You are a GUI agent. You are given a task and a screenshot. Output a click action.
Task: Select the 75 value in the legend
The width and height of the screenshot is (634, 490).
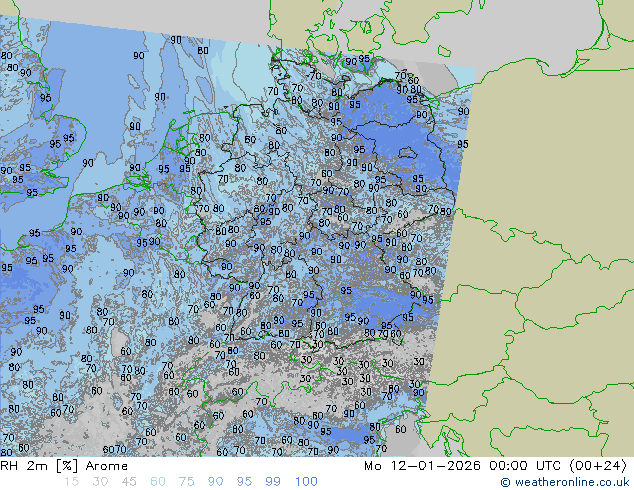186,482
